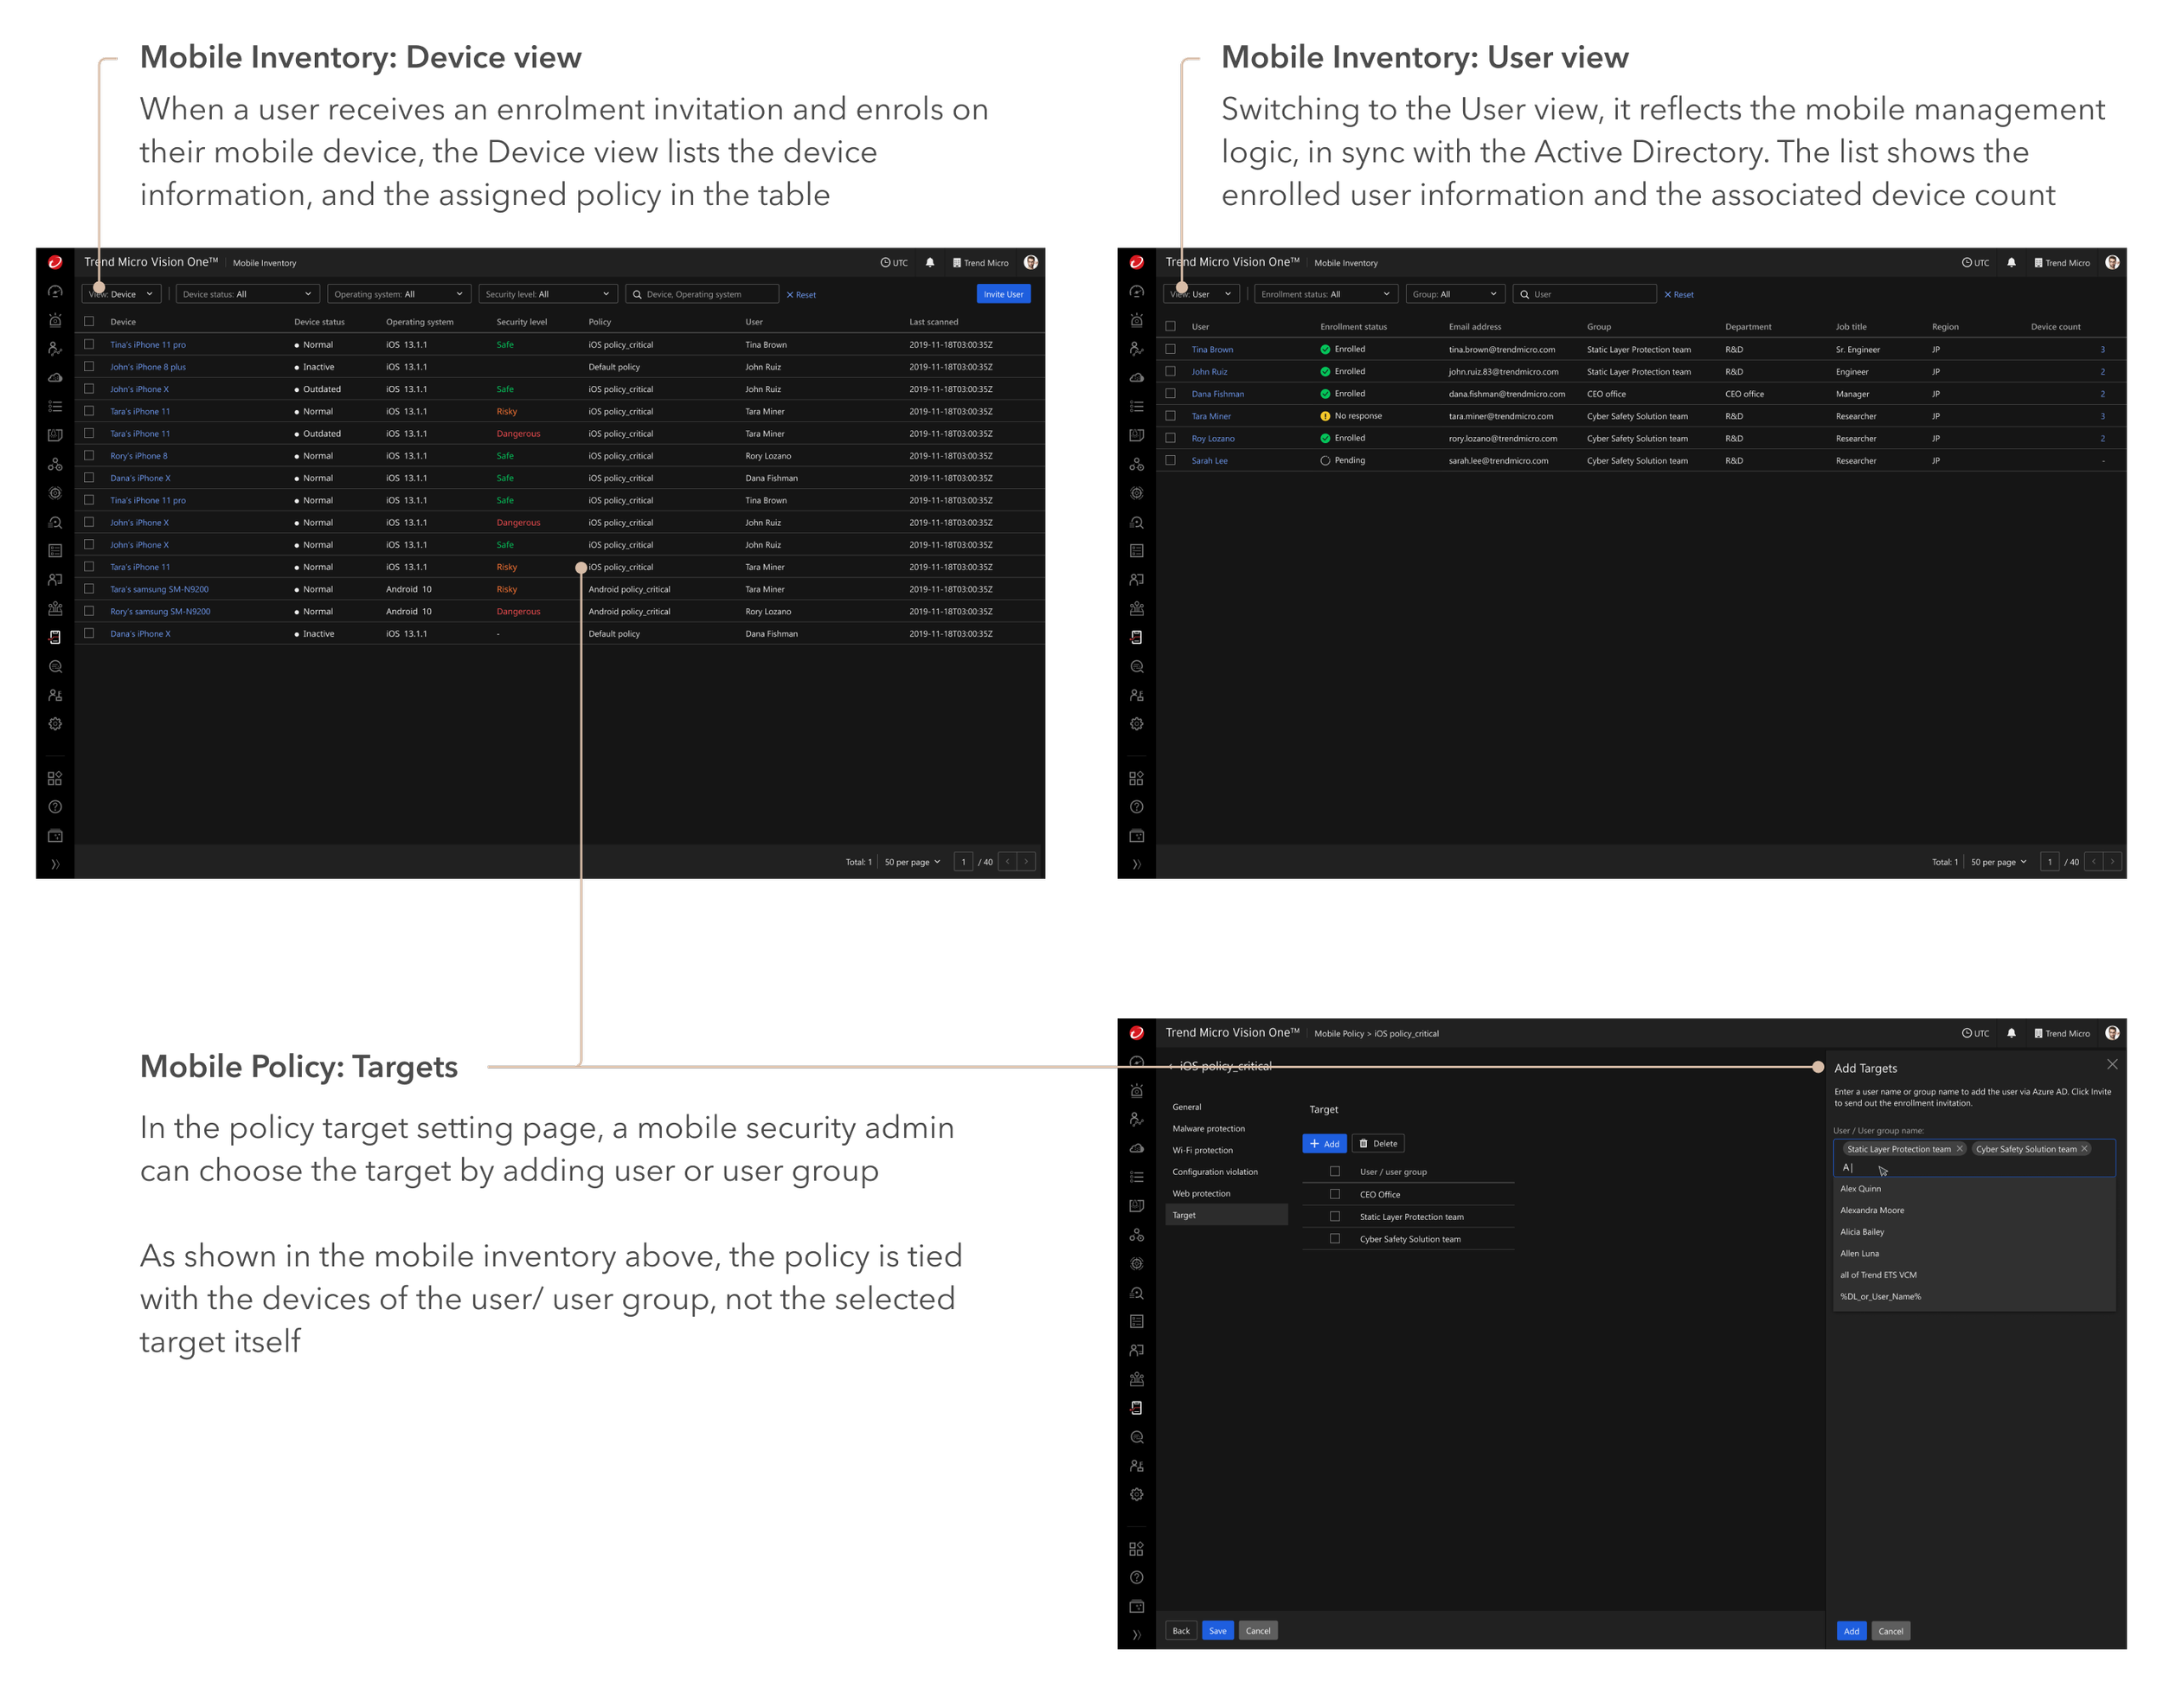Check the CEO Office checkbox

coord(1334,1194)
